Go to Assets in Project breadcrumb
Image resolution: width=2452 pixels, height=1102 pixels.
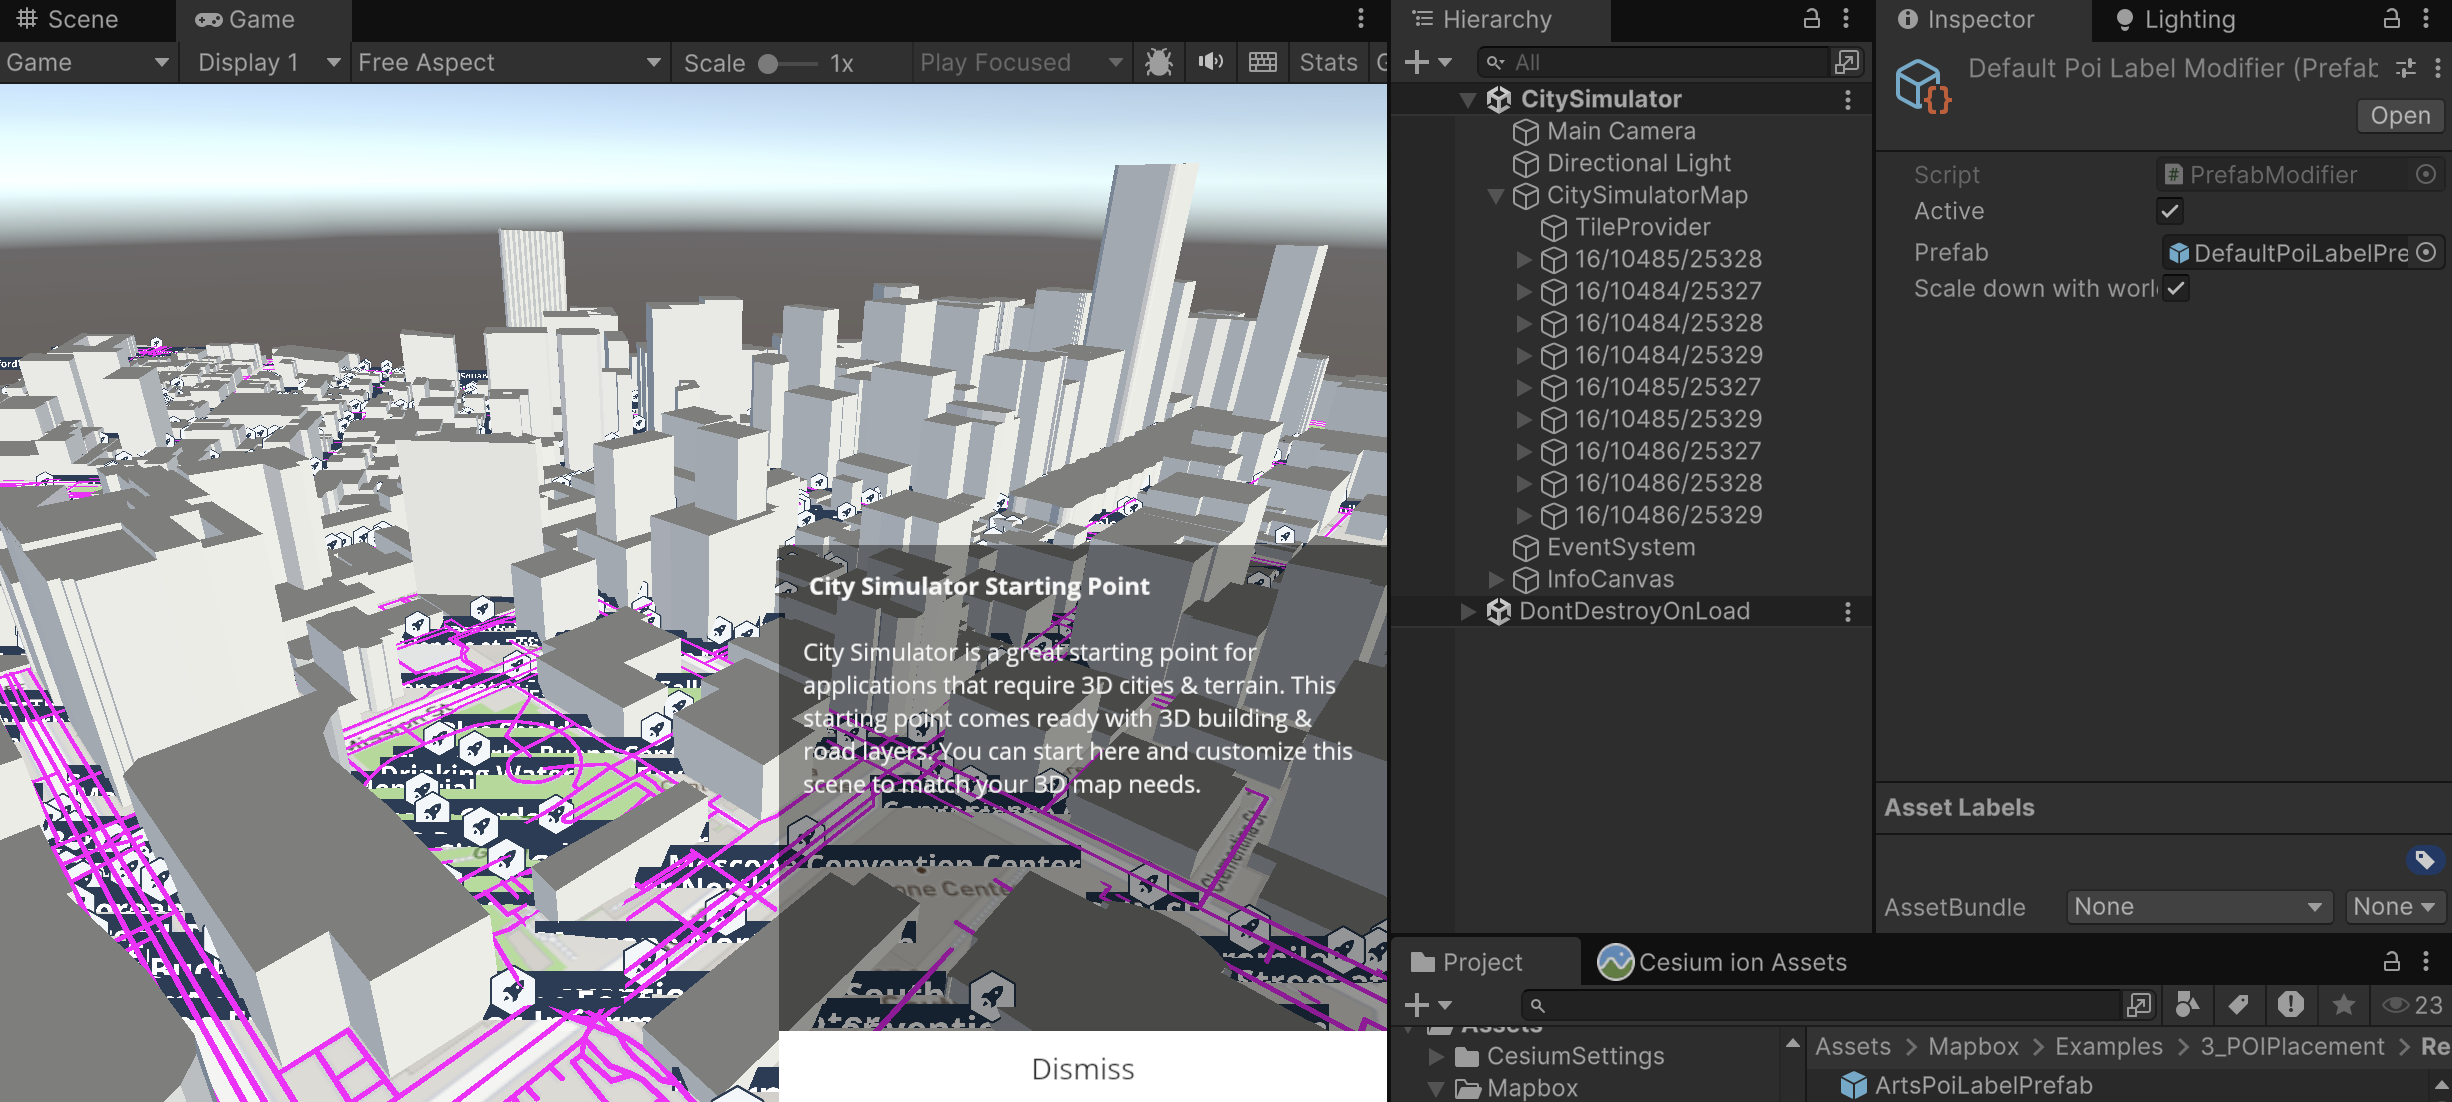tap(1853, 1047)
